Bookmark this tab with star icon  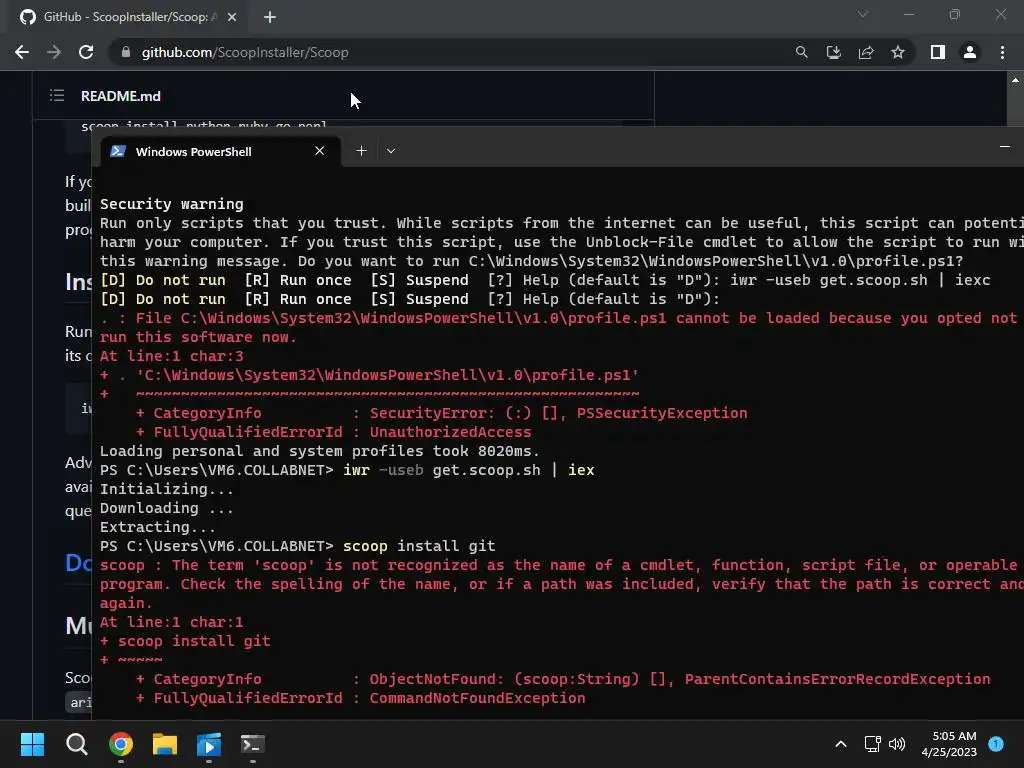click(898, 52)
